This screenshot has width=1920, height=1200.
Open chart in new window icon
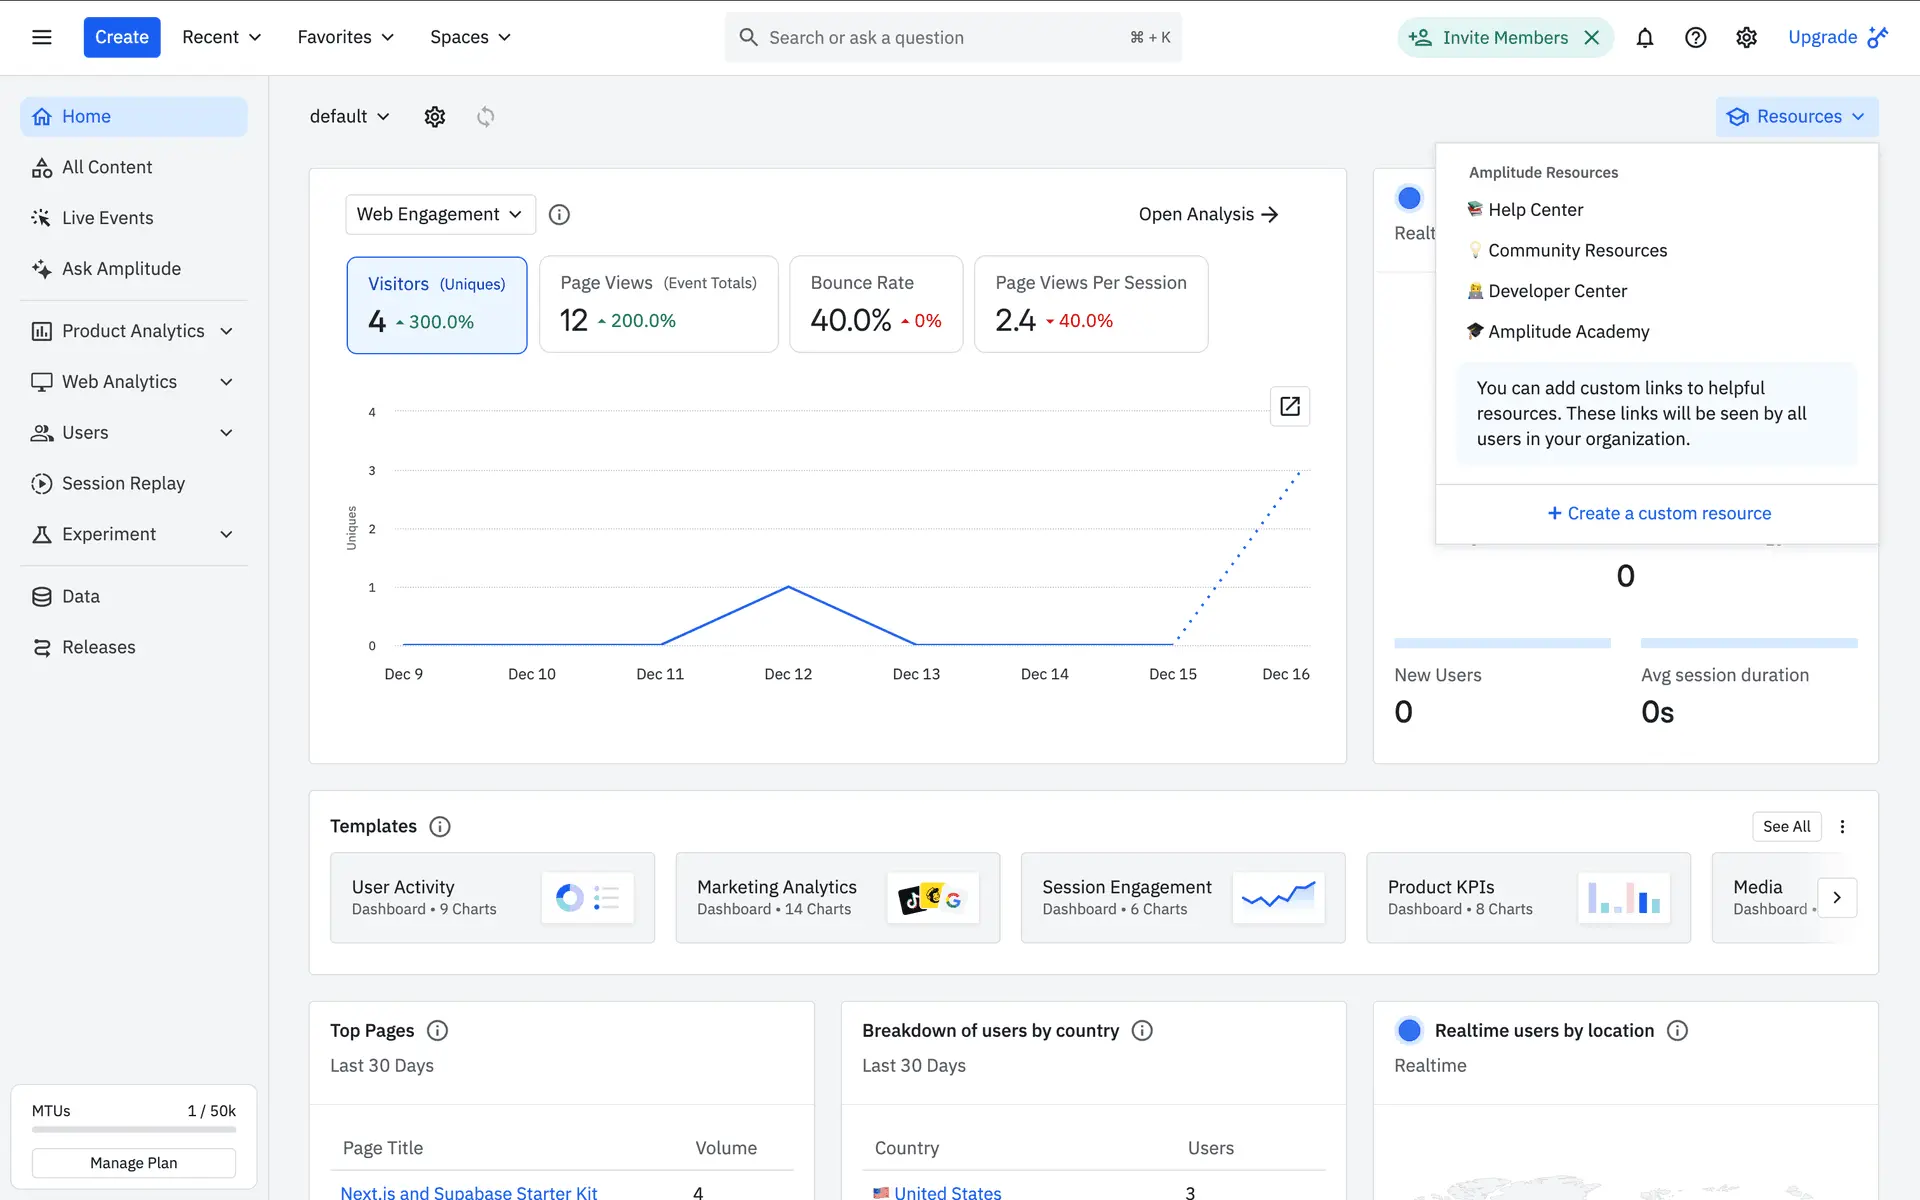tap(1289, 406)
